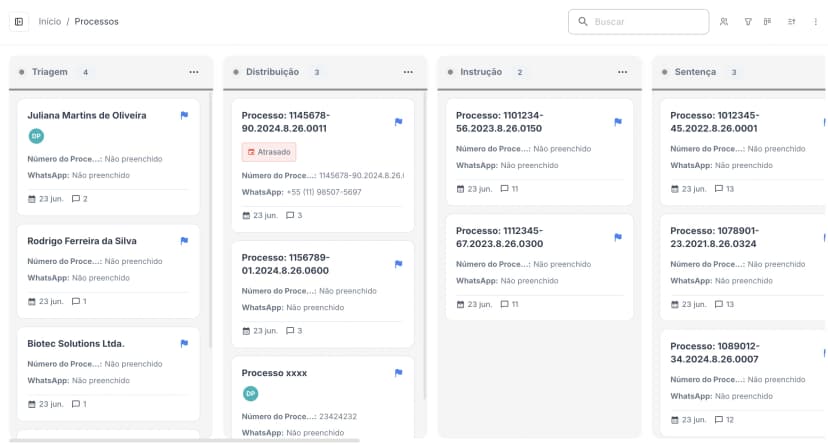Click comment icon on Juliana card
828x445 pixels.
tap(76, 198)
